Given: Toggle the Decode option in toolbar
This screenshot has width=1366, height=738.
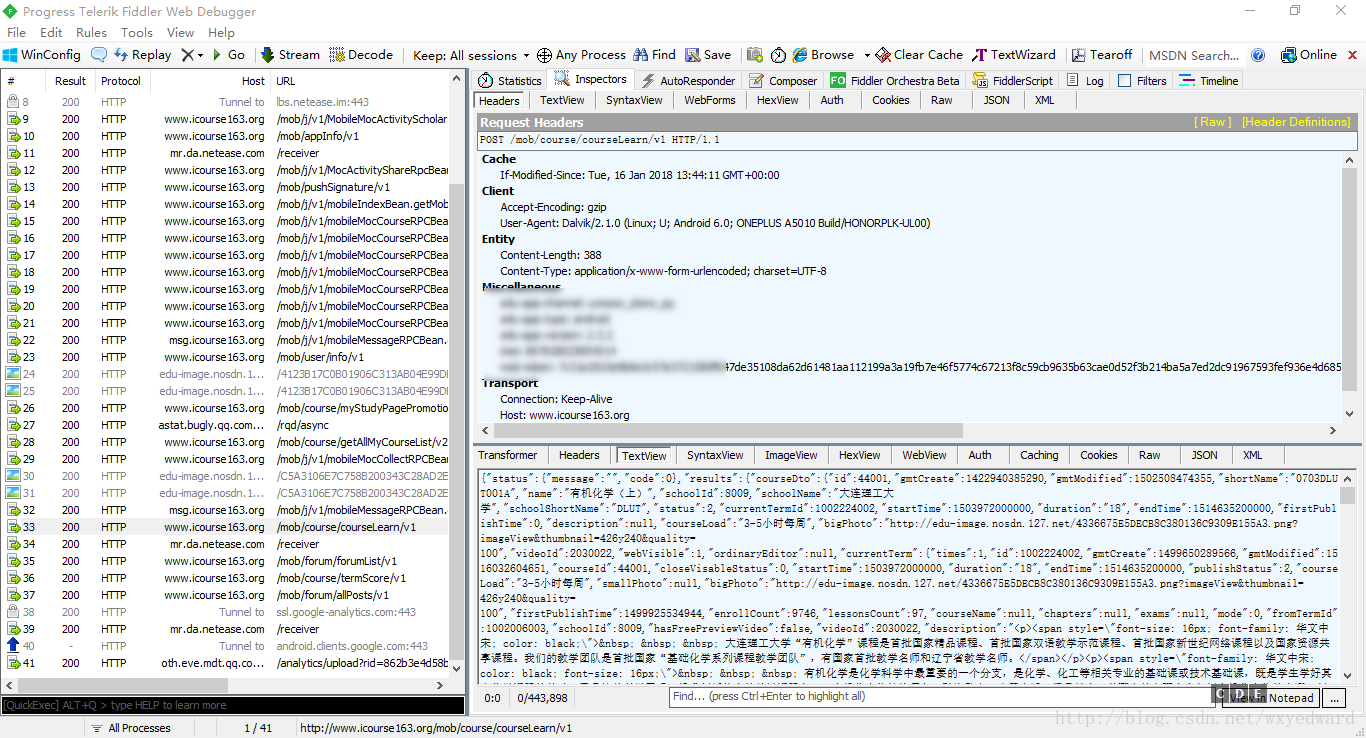Looking at the screenshot, I should (x=361, y=55).
